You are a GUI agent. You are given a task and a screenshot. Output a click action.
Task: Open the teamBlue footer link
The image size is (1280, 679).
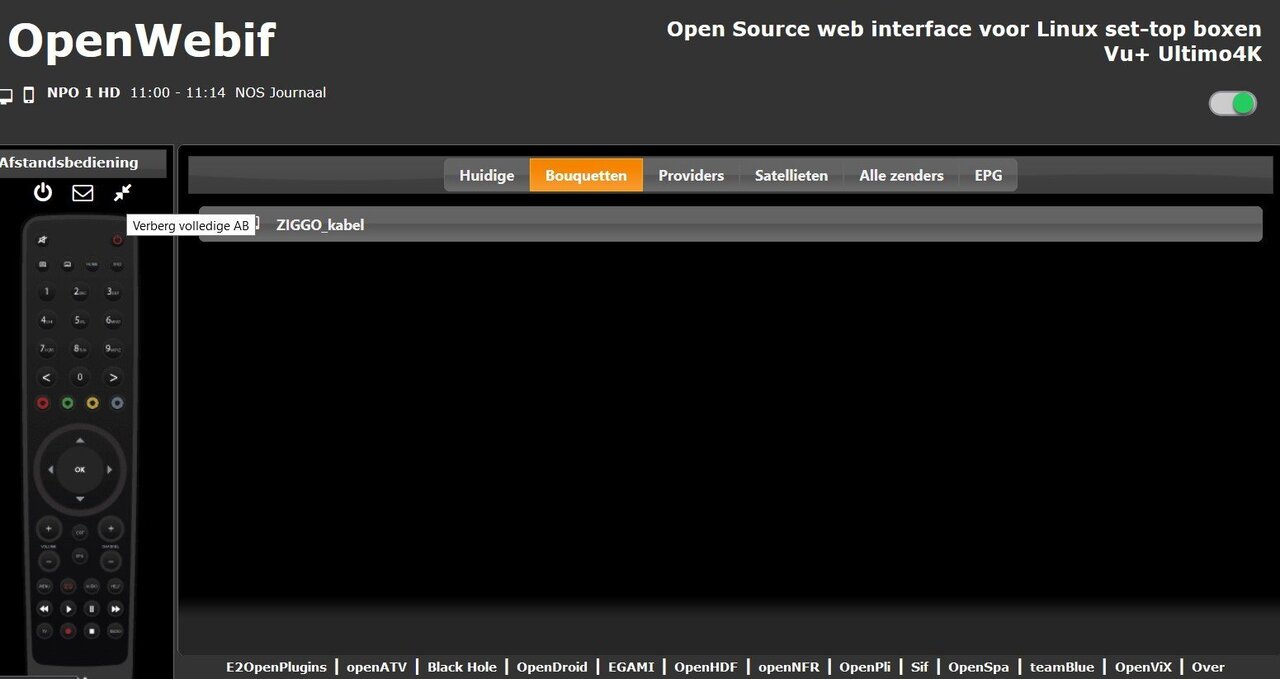(1062, 666)
